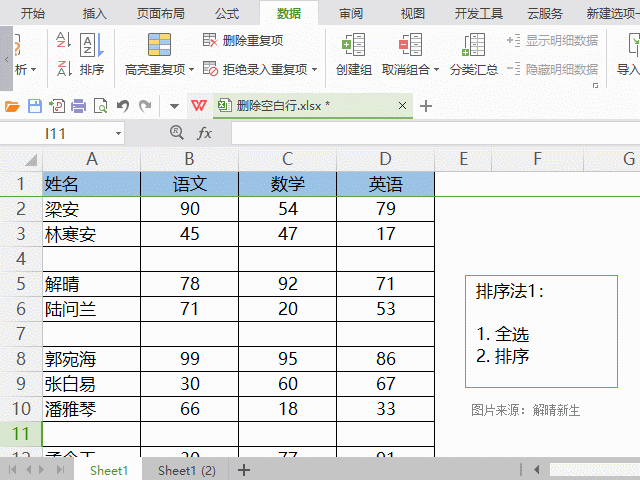Click the redo arrow icon
640x480 pixels.
pyautogui.click(x=145, y=107)
